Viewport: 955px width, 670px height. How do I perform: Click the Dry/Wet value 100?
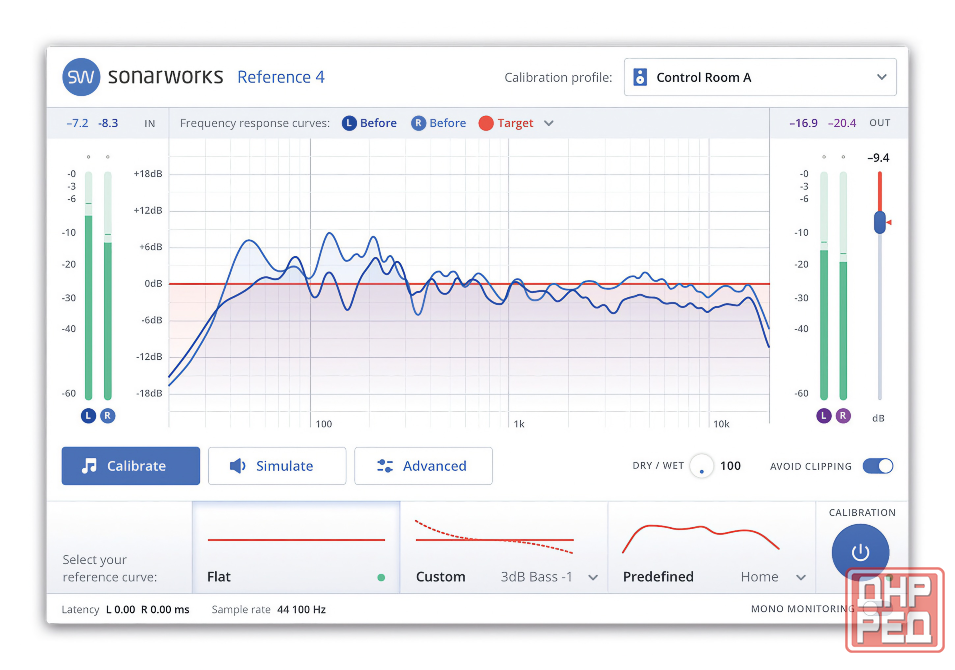(x=730, y=466)
